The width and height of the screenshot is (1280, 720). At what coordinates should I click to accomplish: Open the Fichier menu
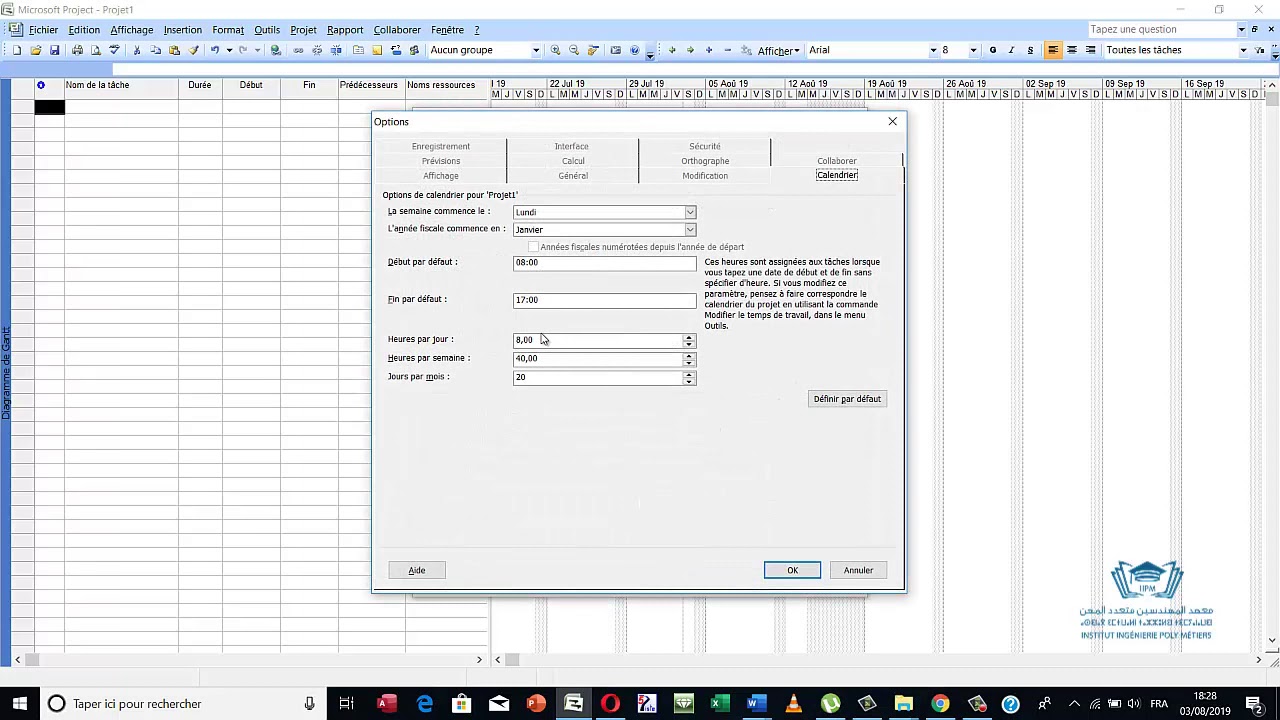pyautogui.click(x=43, y=30)
